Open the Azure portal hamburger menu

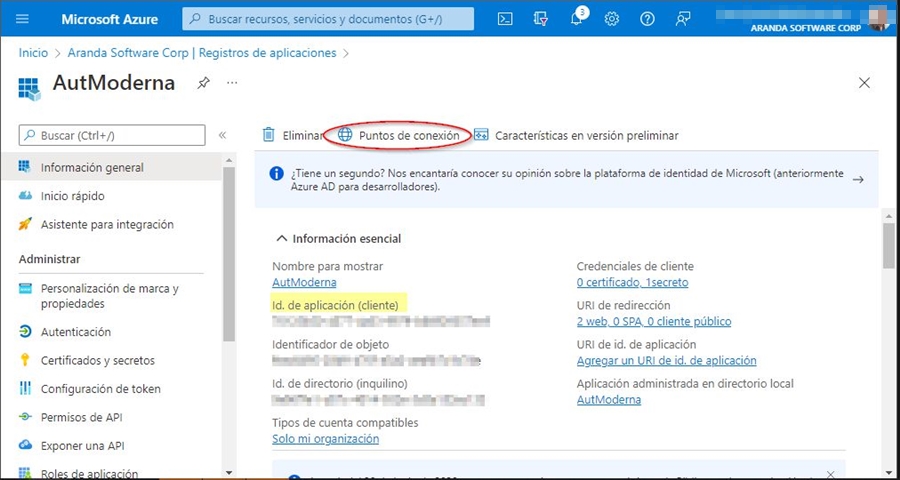pos(22,18)
